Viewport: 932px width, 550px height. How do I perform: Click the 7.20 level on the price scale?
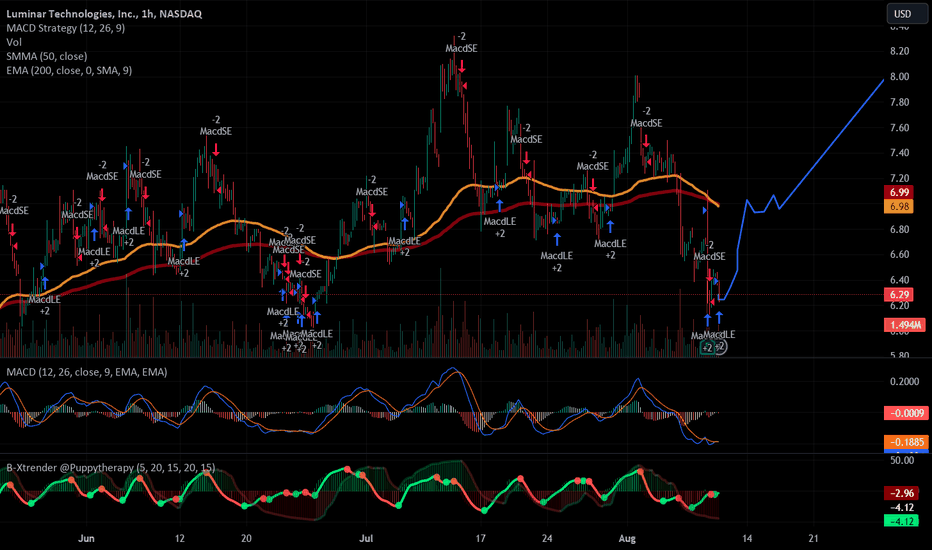(x=899, y=178)
